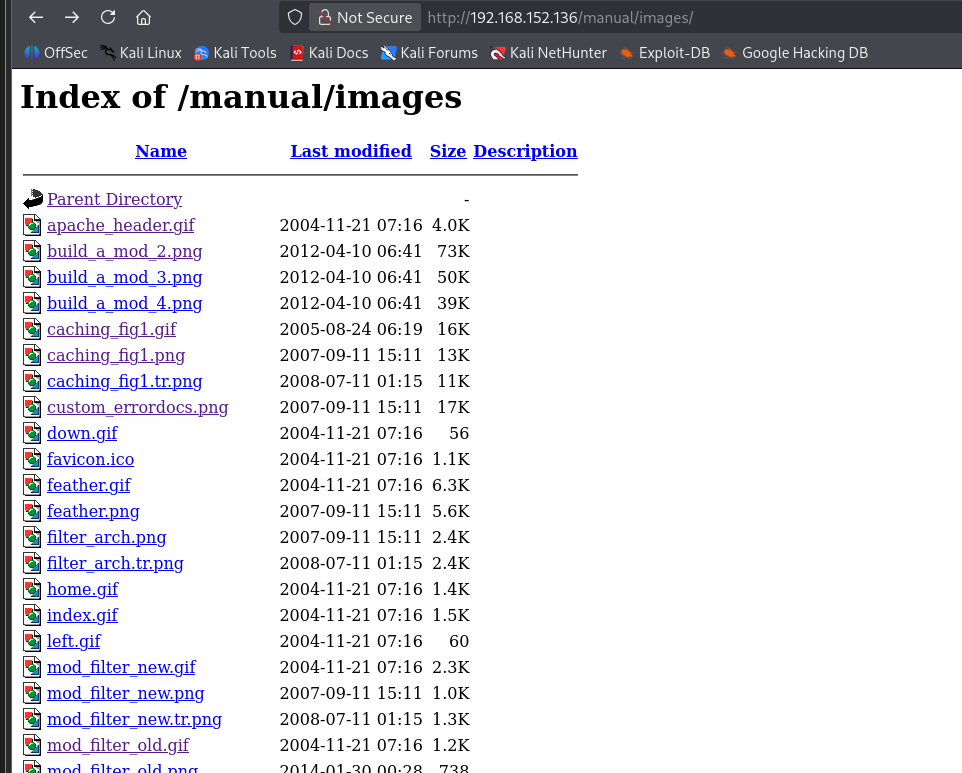Click the Exploit-DB bookmark icon
The height and width of the screenshot is (773, 962).
pos(628,53)
